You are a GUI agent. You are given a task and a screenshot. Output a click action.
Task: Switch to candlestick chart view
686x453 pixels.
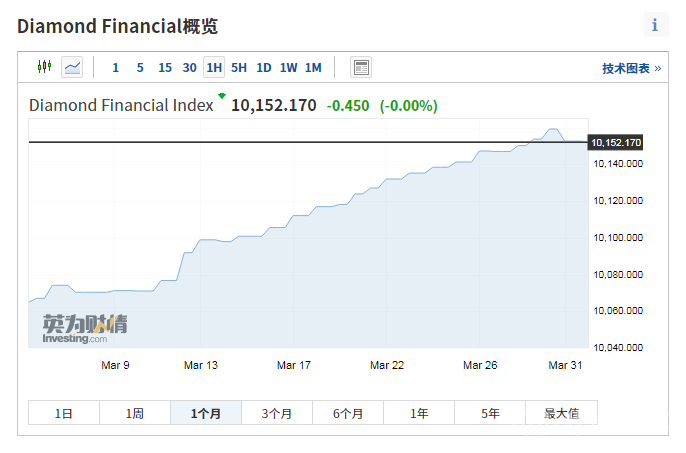(43, 67)
